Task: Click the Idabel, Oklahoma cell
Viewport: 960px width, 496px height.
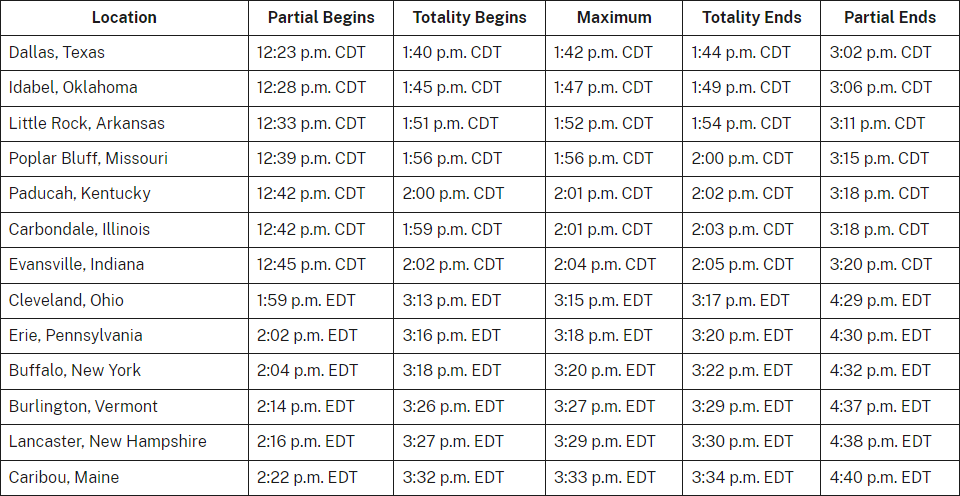Action: pyautogui.click(x=124, y=88)
